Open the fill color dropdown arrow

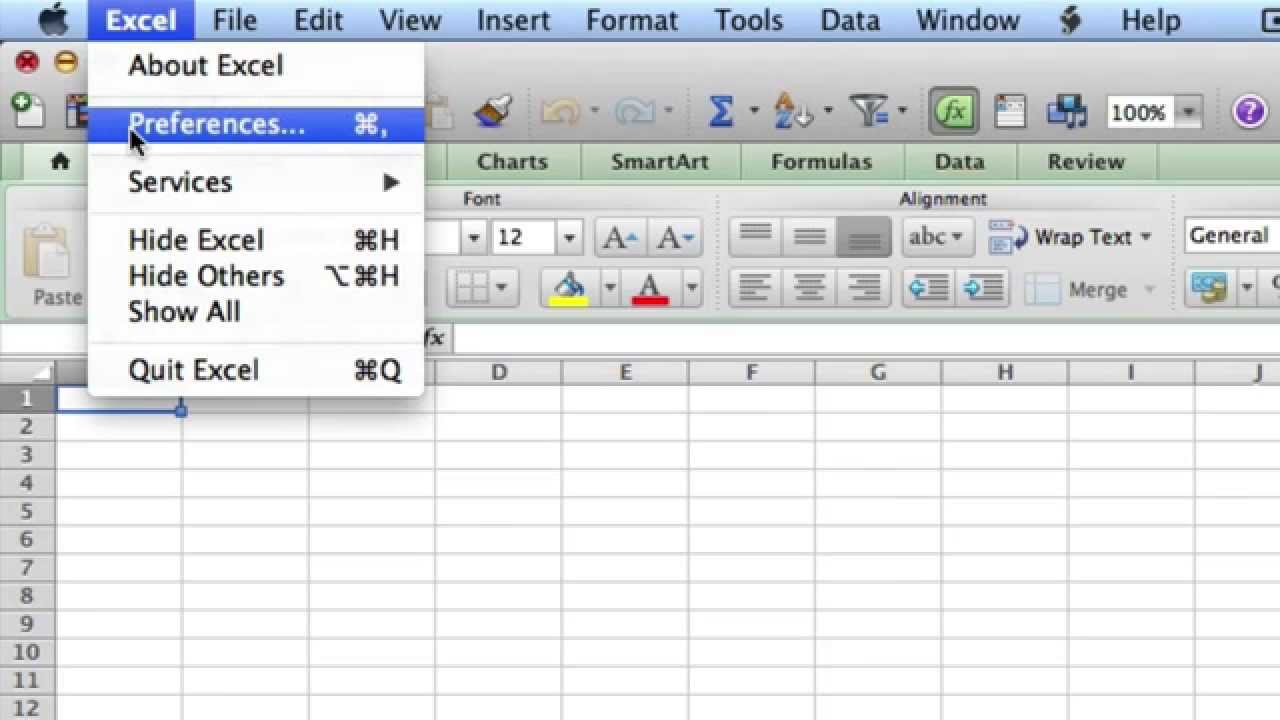click(609, 289)
